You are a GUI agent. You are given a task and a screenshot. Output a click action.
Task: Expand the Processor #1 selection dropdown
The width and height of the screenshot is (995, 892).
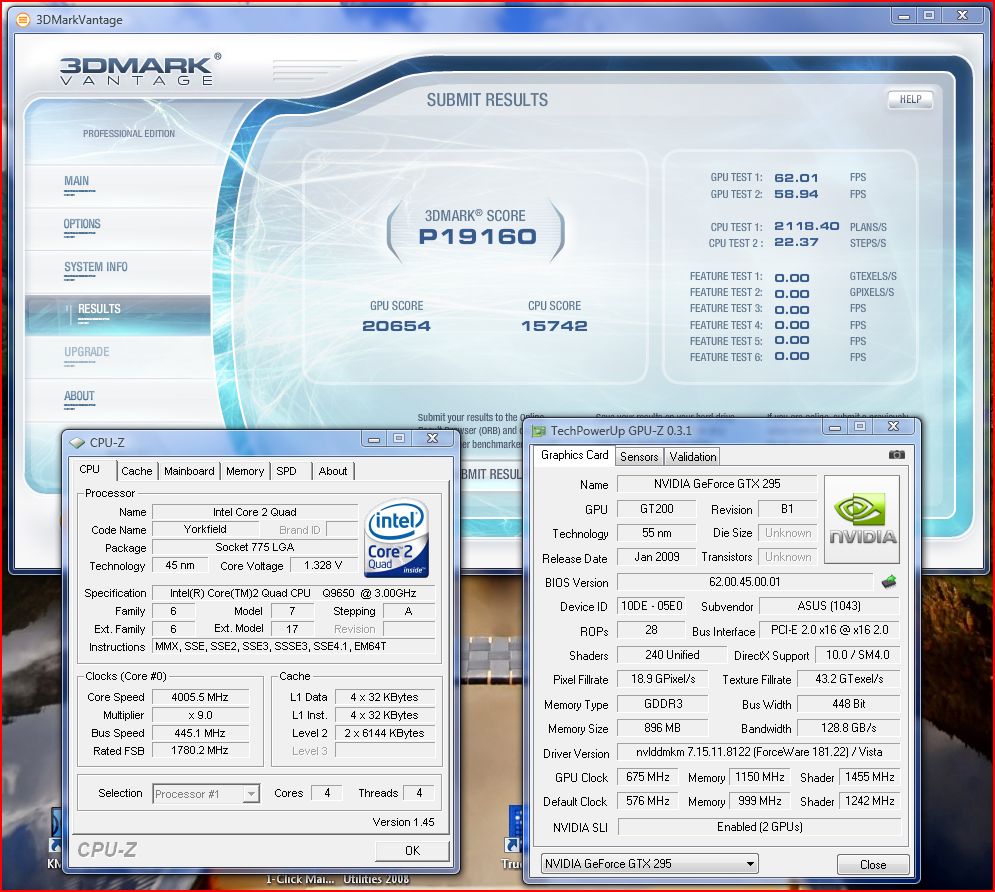[x=206, y=794]
